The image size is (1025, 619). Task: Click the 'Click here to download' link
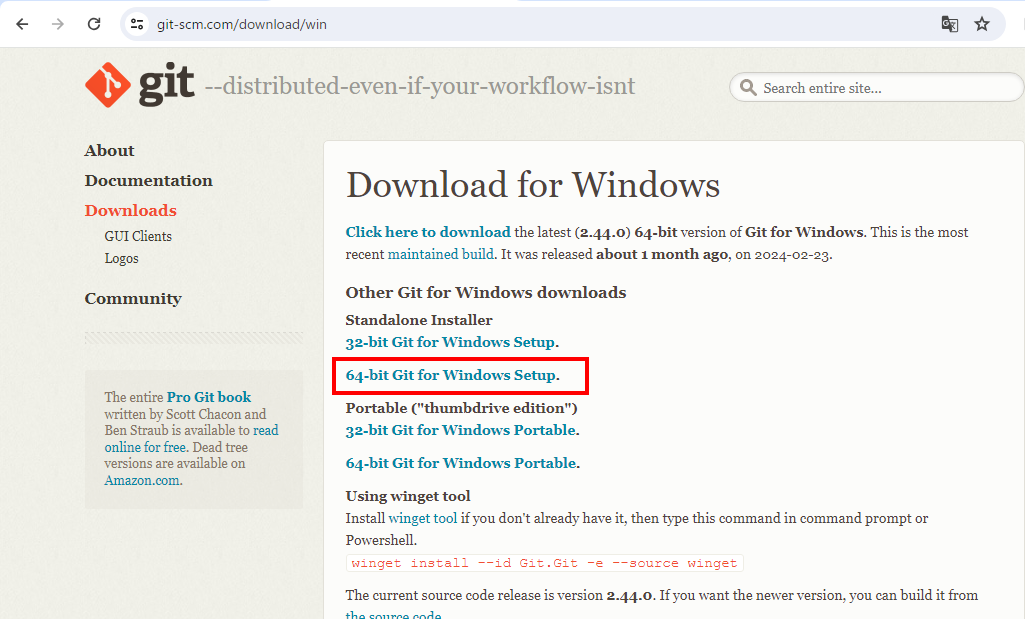(x=428, y=232)
